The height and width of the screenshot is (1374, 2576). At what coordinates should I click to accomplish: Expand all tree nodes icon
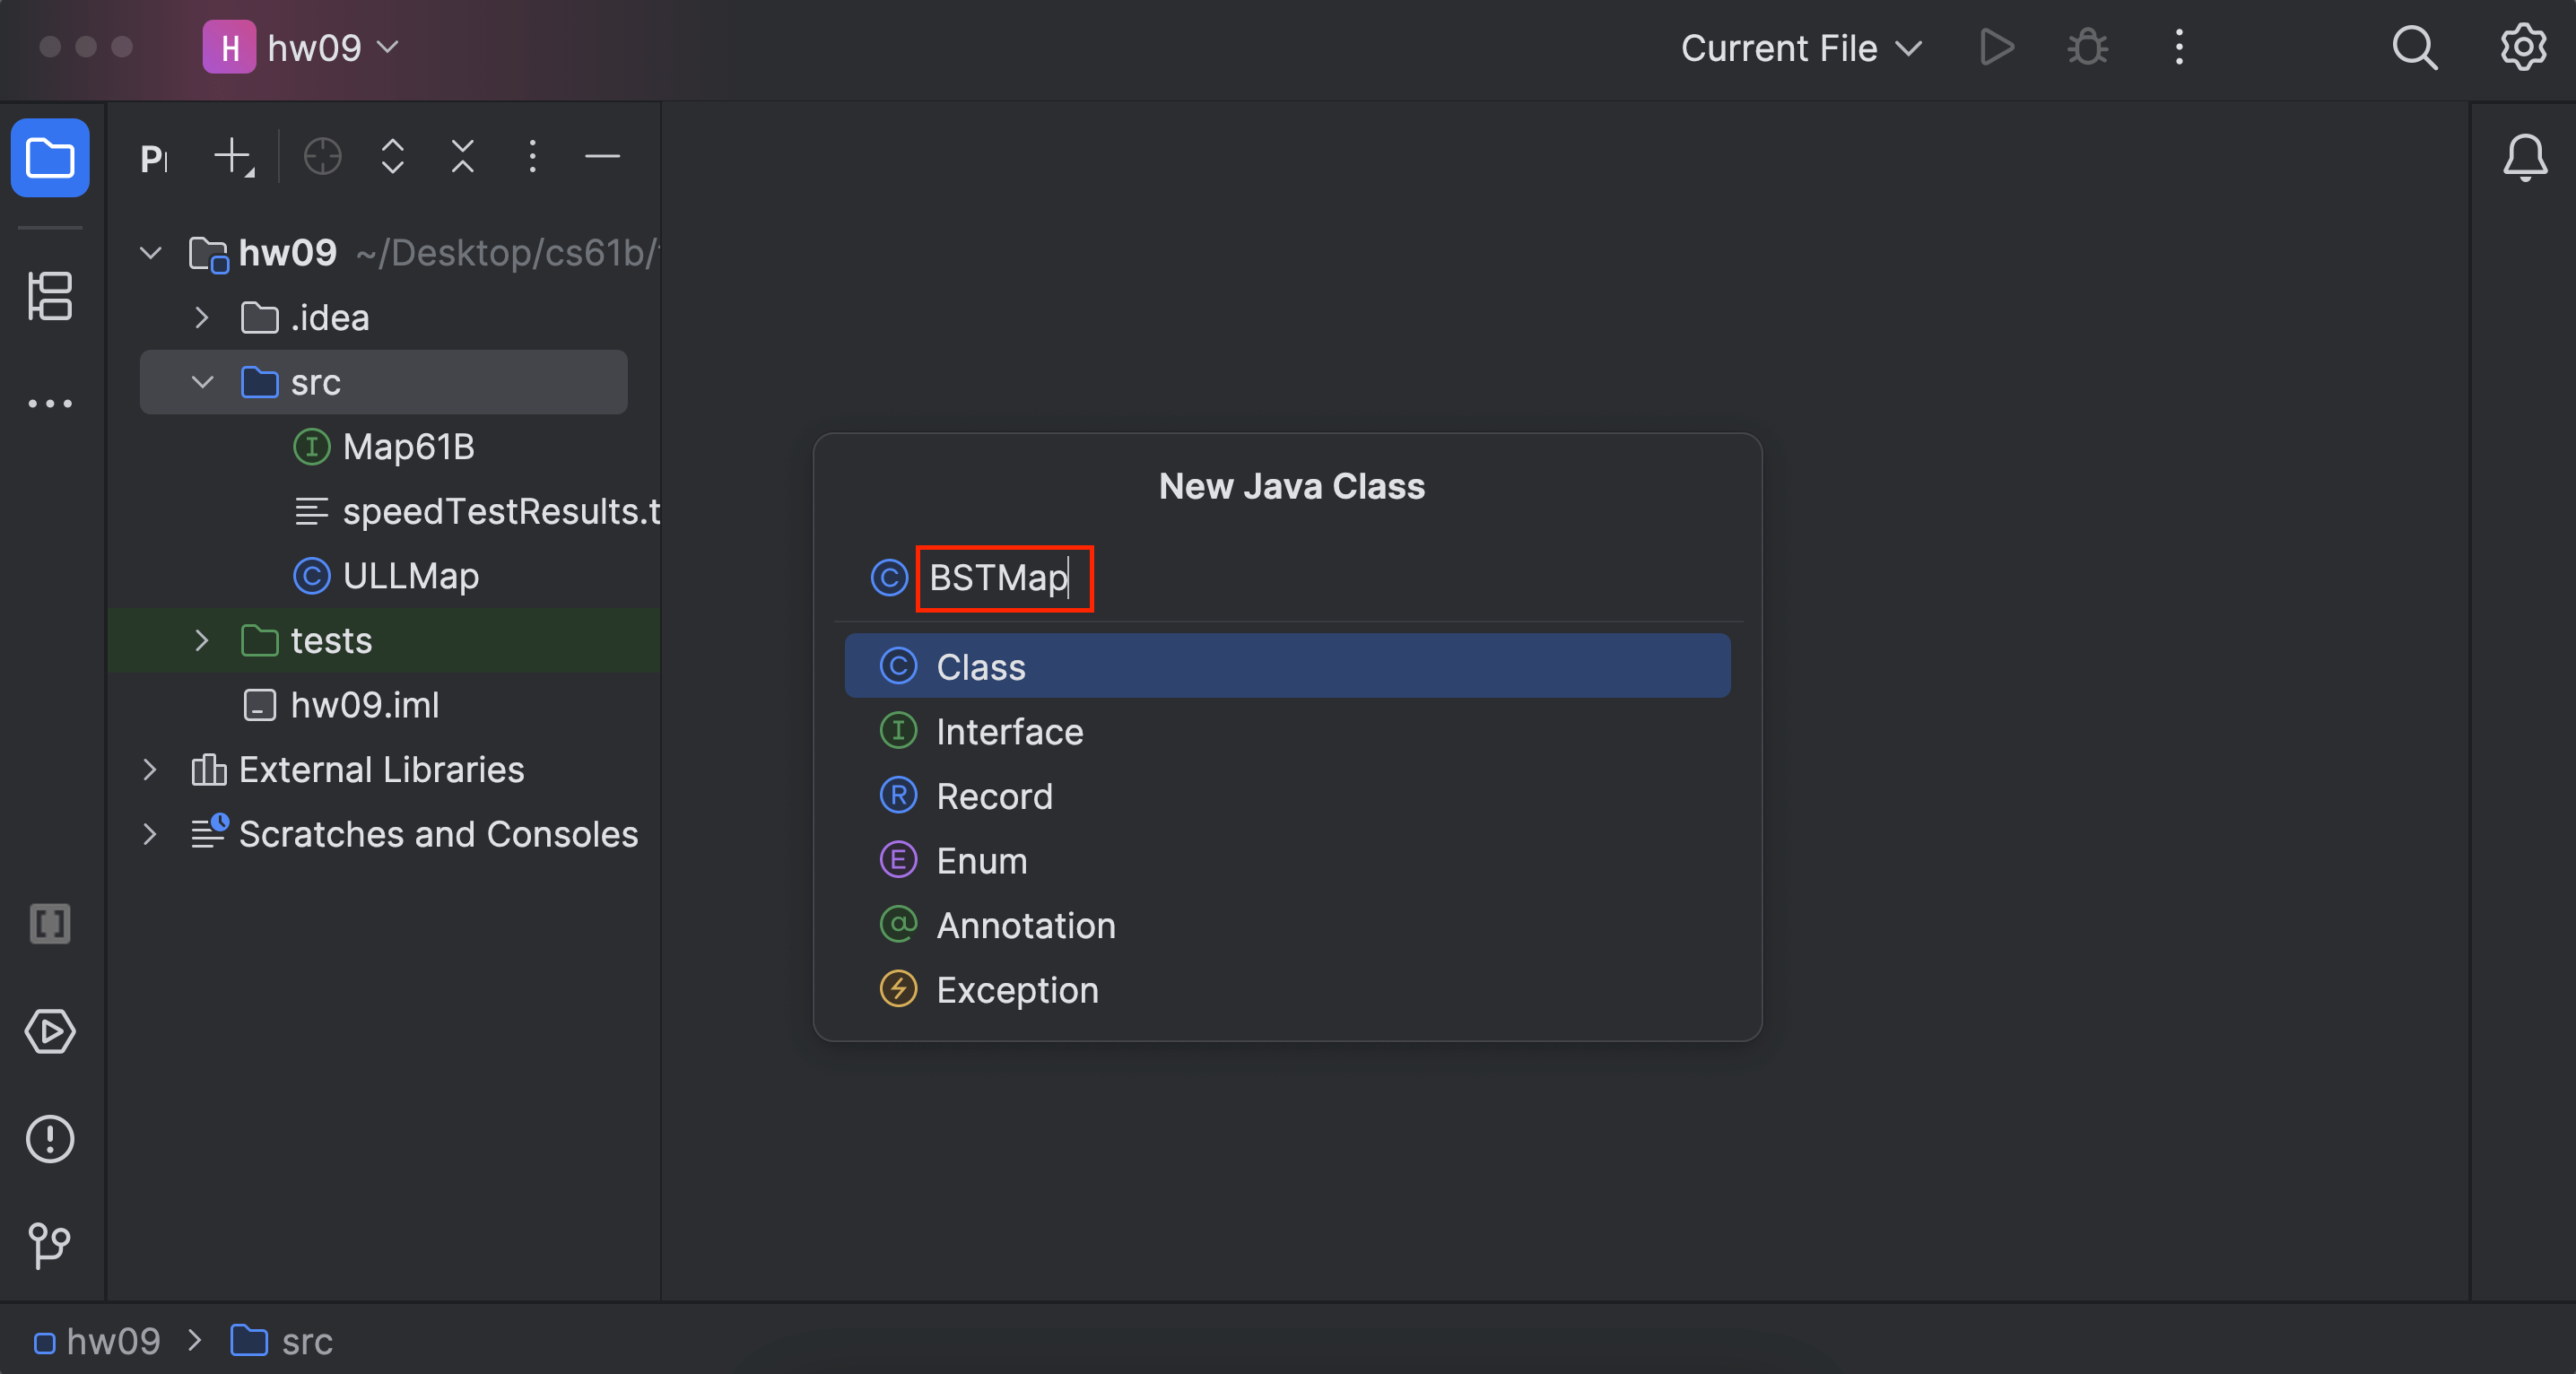(393, 157)
